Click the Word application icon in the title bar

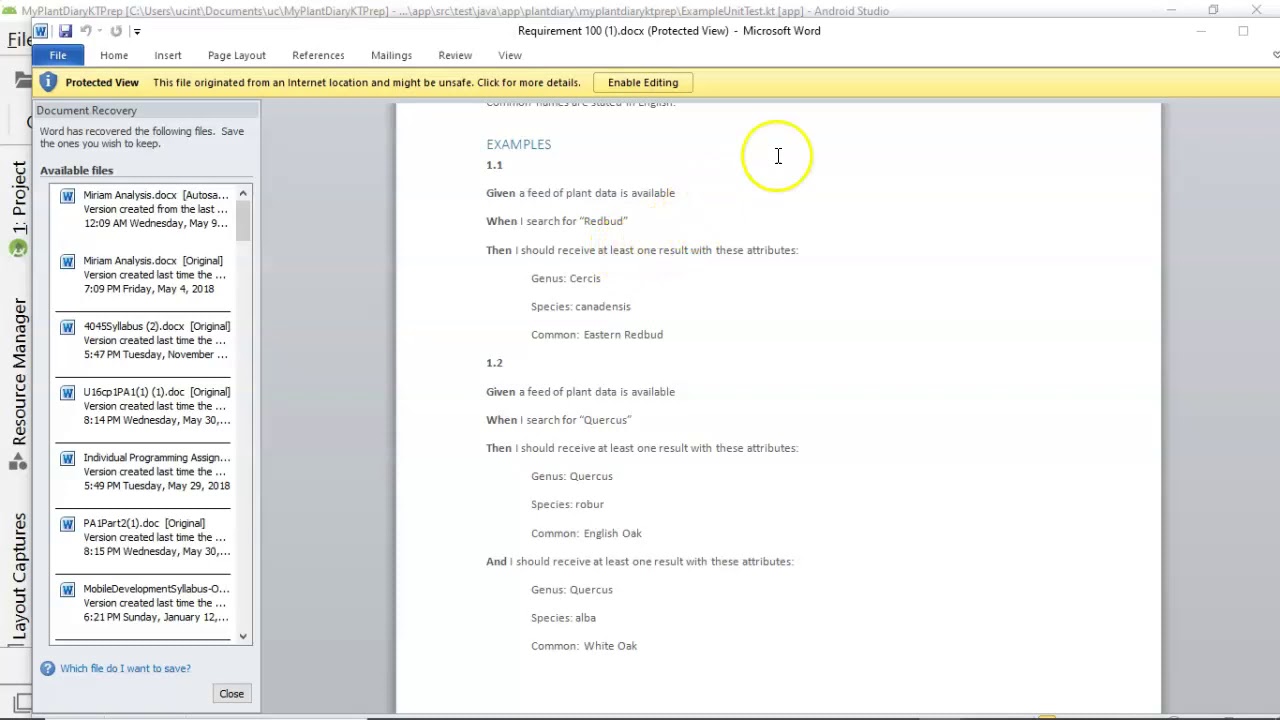tap(41, 31)
